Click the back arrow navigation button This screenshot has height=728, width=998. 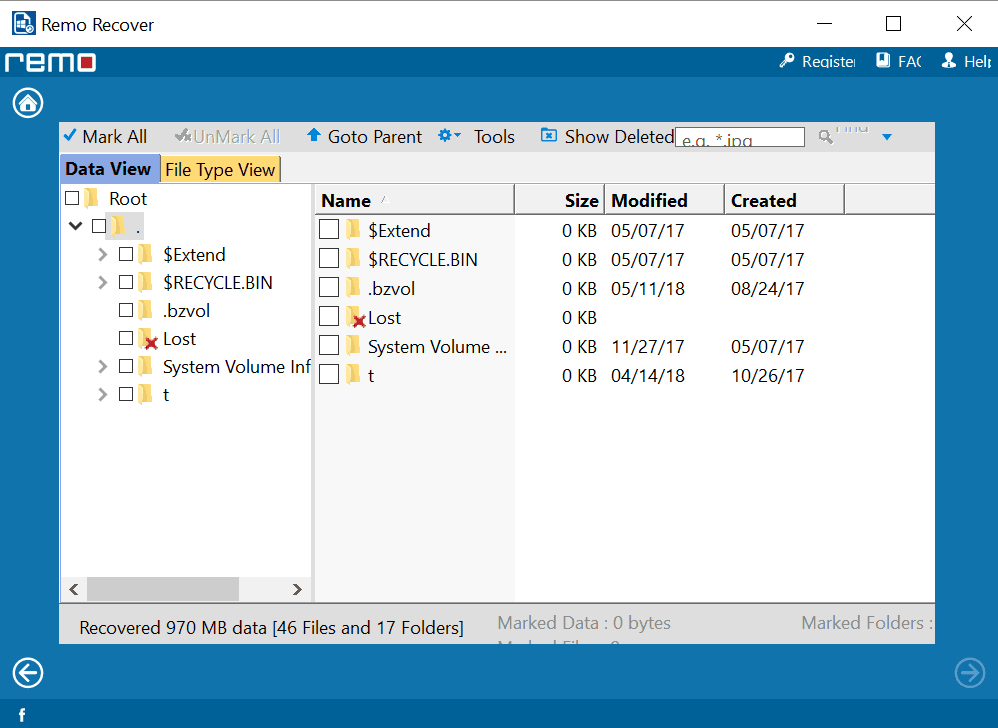tap(28, 673)
